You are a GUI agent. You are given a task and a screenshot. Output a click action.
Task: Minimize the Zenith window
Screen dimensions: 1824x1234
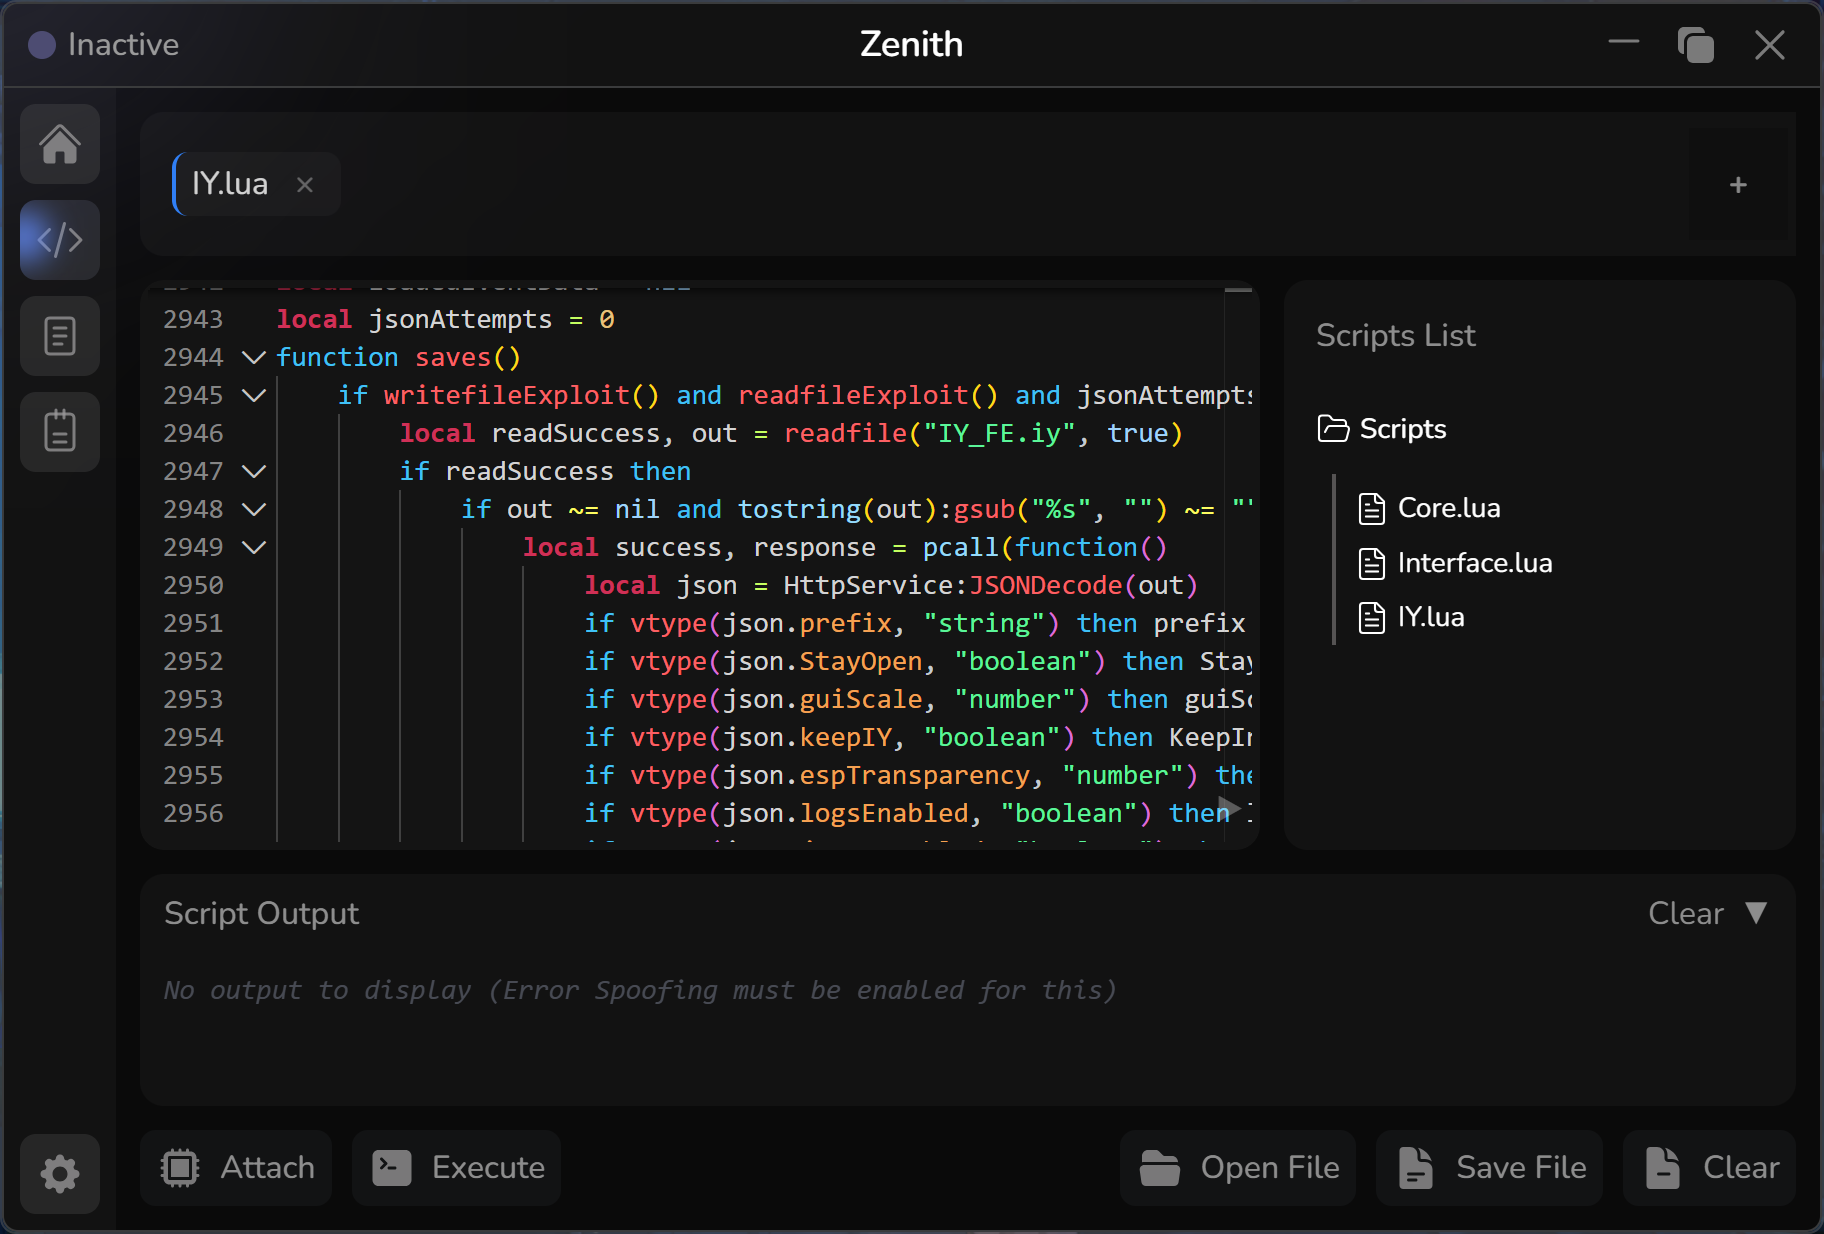pos(1624,44)
